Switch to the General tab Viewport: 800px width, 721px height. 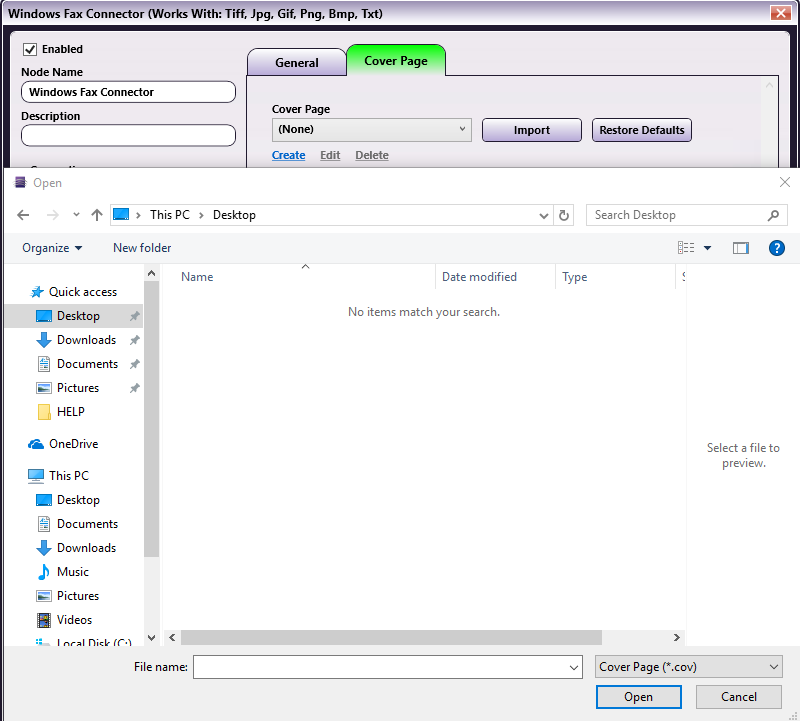tap(296, 63)
